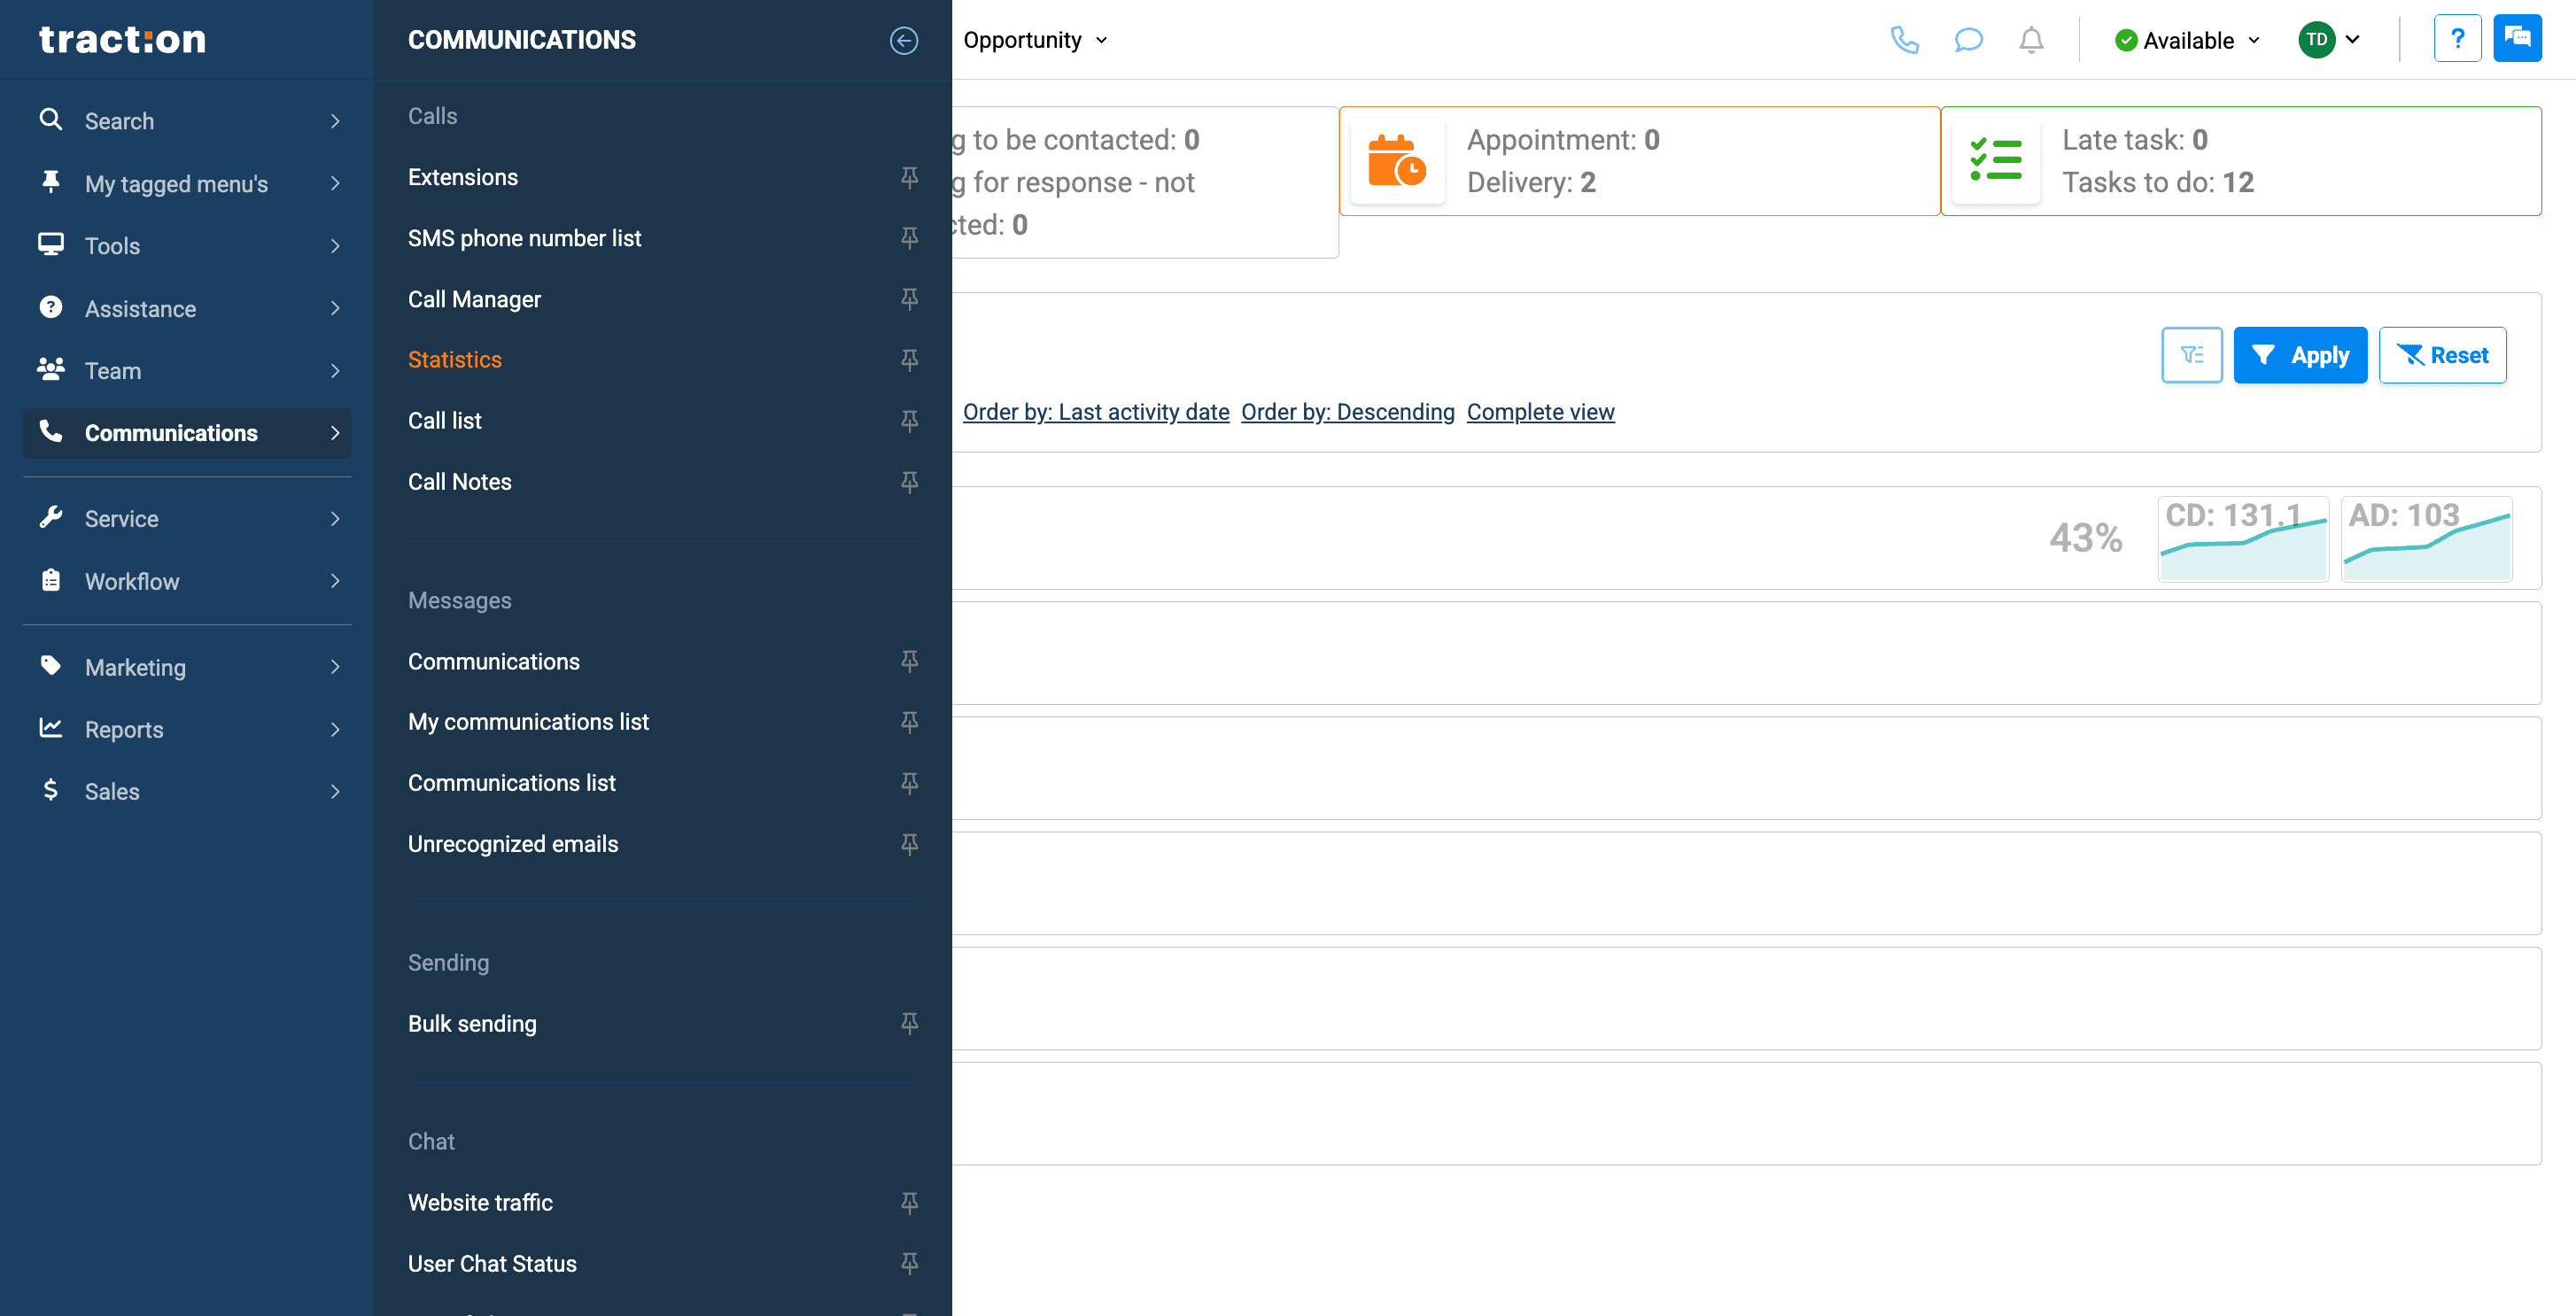
Task: Open Extensions from the Calls section
Action: [463, 177]
